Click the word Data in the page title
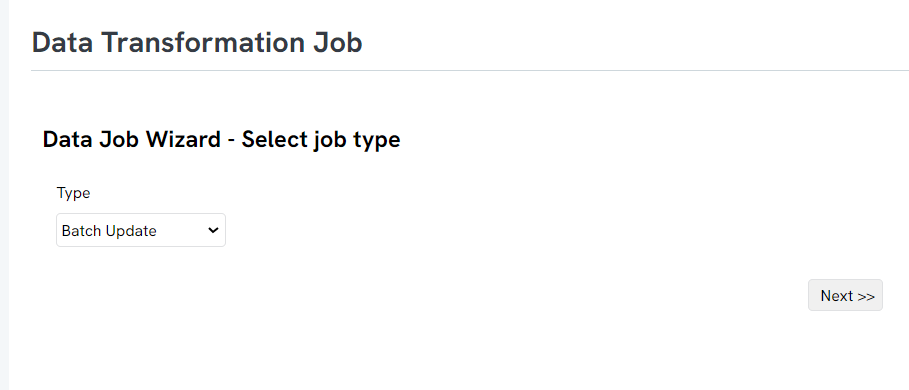This screenshot has width=909, height=390. pos(63,43)
